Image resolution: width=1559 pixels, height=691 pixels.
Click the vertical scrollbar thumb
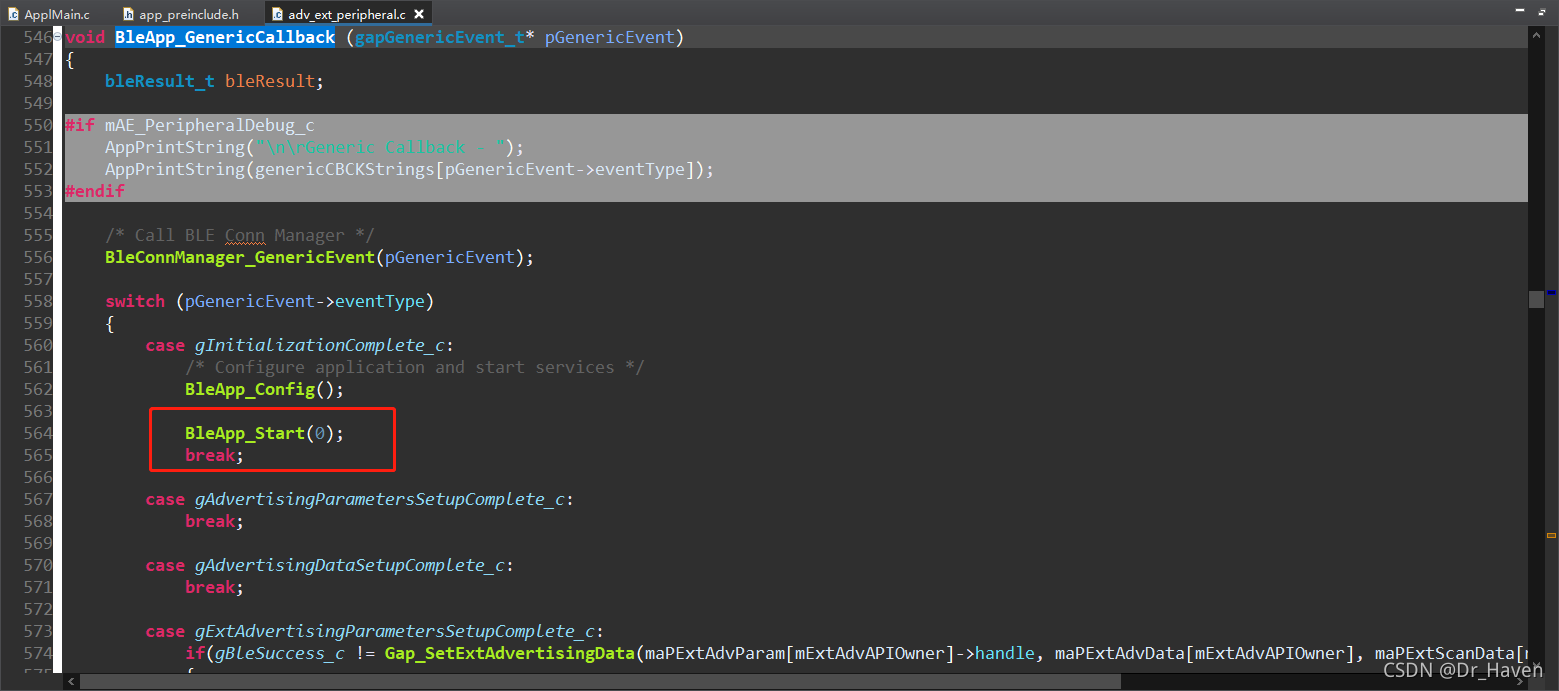point(1536,299)
